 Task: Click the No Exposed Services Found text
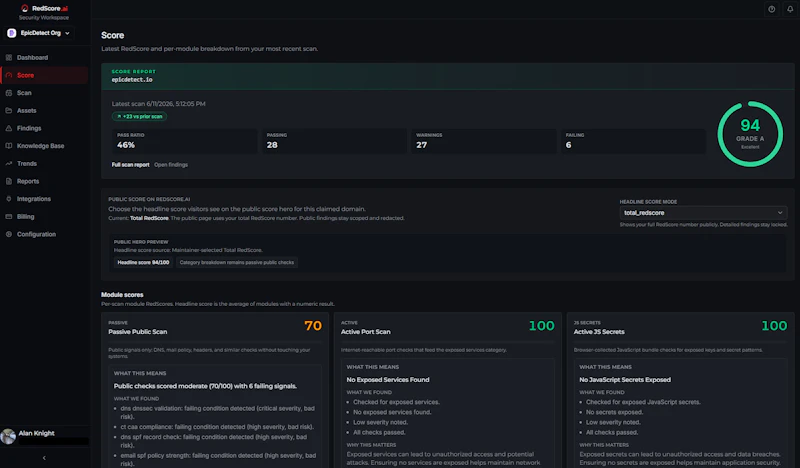pos(388,380)
